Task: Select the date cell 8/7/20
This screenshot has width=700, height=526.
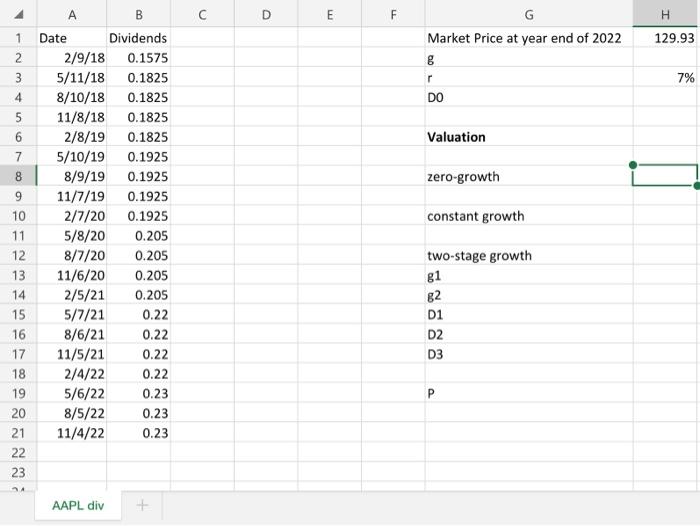Action: coord(72,255)
